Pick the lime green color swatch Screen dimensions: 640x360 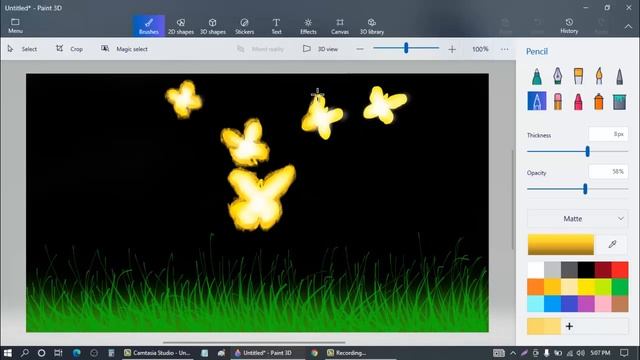(603, 287)
